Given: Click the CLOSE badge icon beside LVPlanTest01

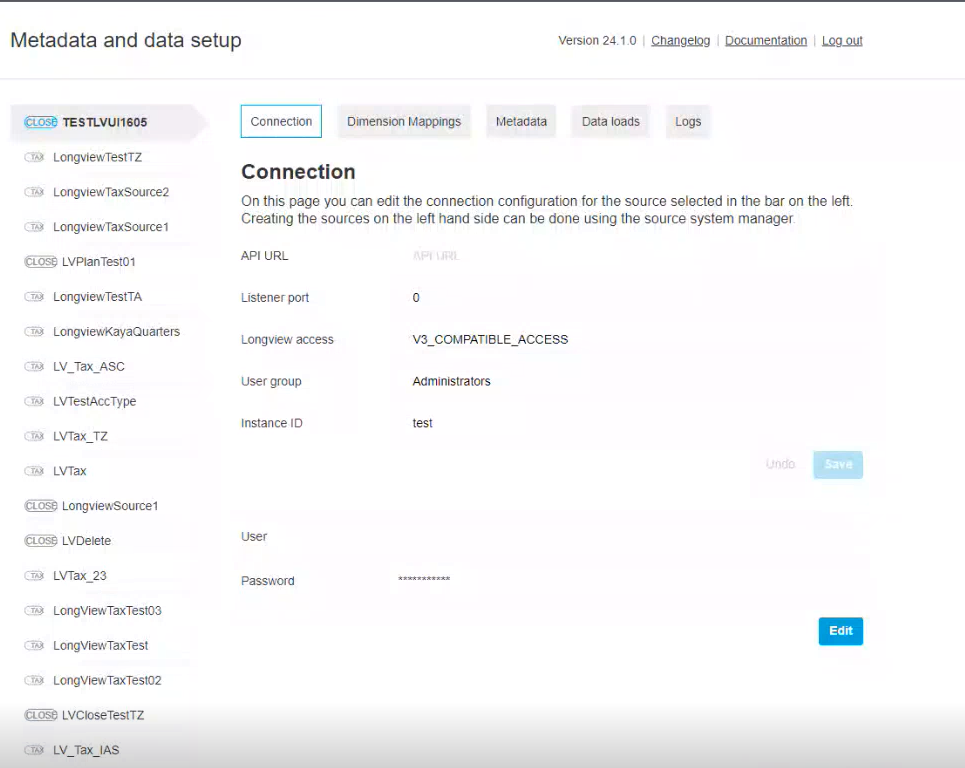Looking at the screenshot, I should [40, 262].
